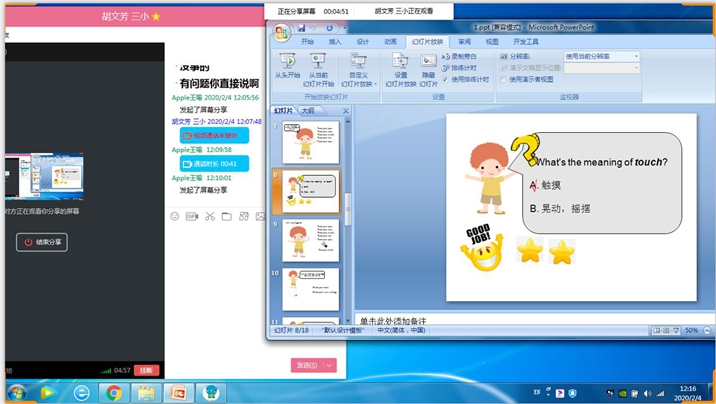Toggle the Use Rehearsed Timings checkbox
716x404 pixels.
(446, 79)
